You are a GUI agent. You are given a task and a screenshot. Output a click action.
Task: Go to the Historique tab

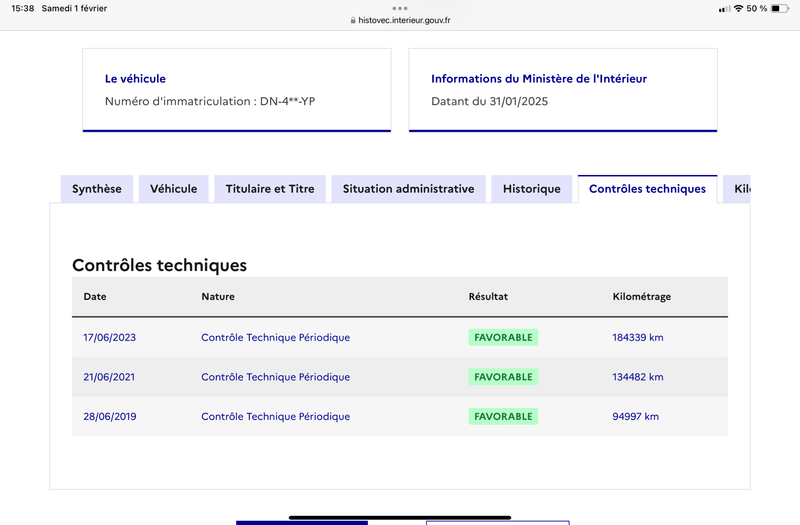(532, 189)
